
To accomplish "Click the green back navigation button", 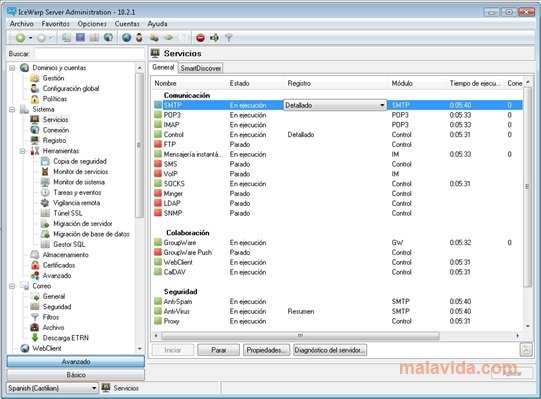I will 20,38.
